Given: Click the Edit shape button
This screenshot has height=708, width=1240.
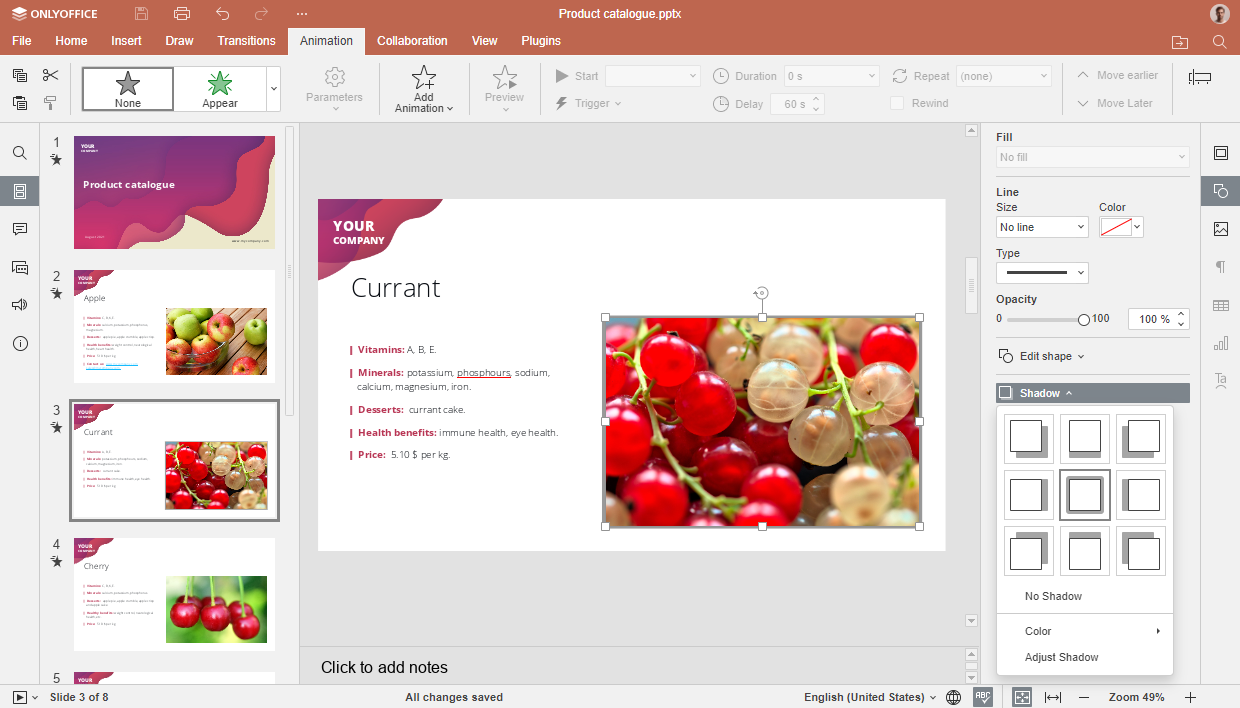Looking at the screenshot, I should (1041, 356).
